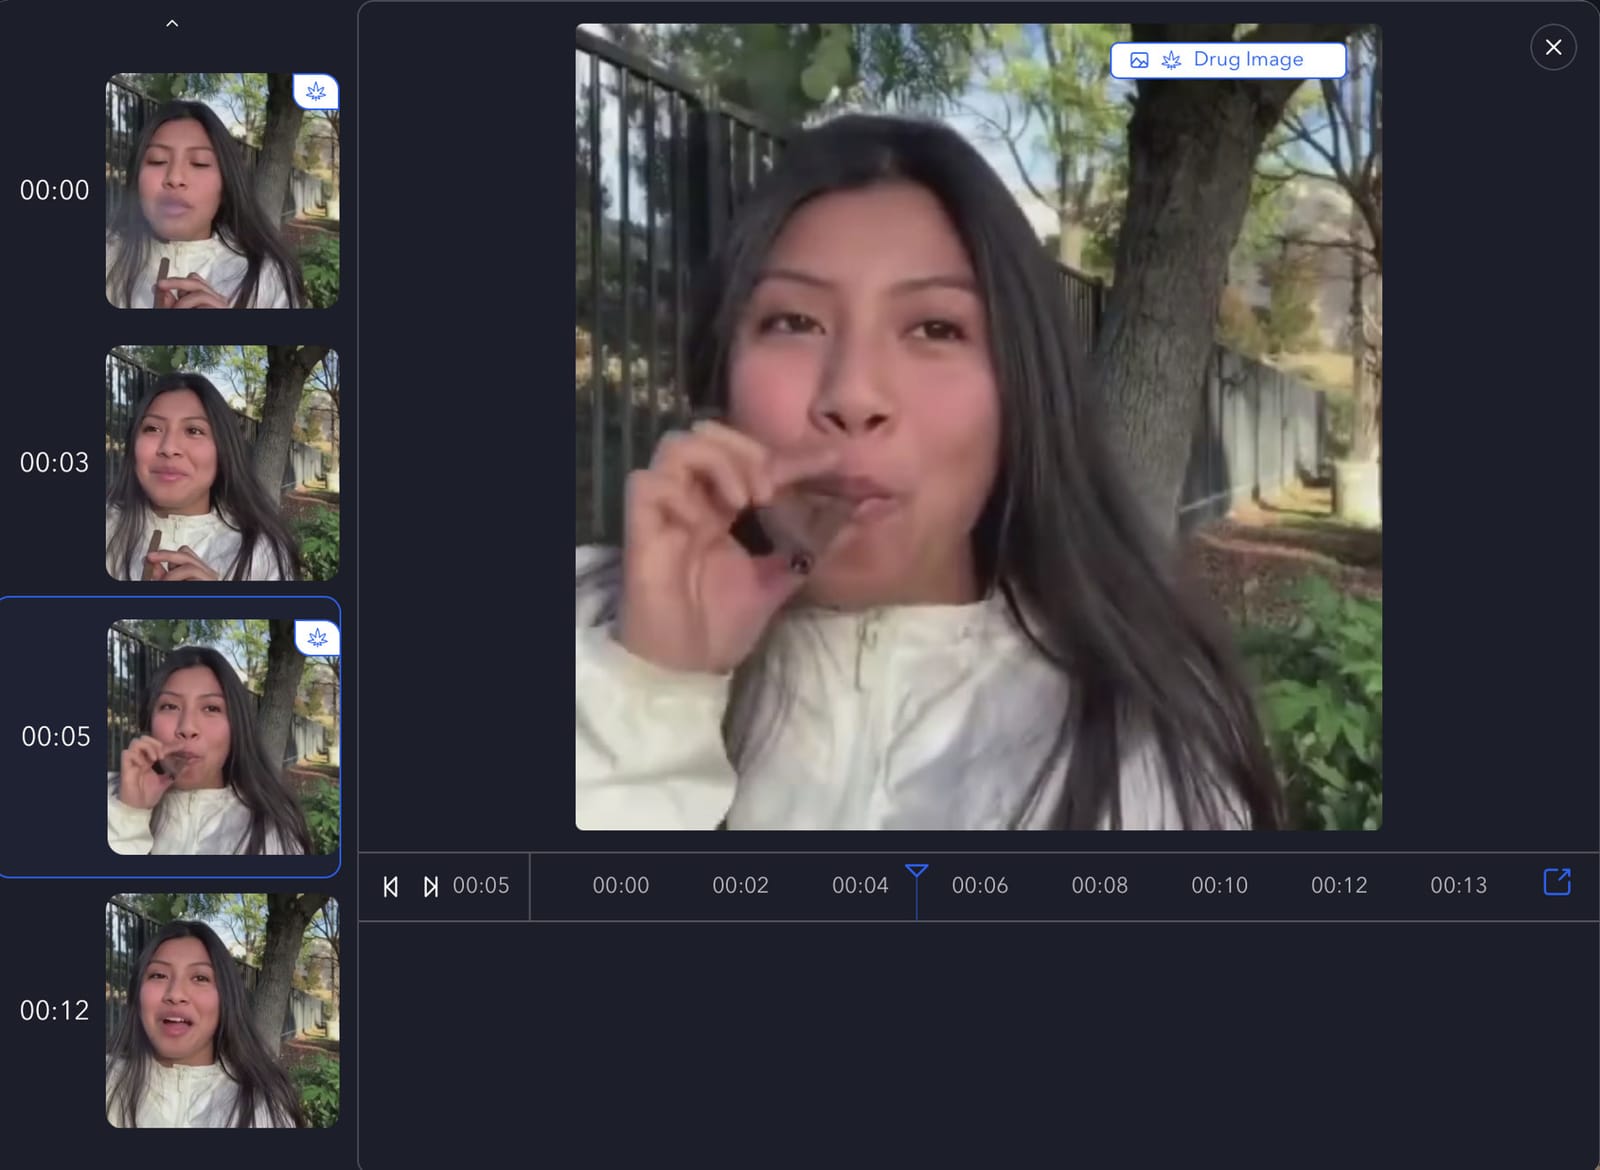Viewport: 1600px width, 1170px height.
Task: Seek to 00:08 on the timeline
Action: (x=1100, y=885)
